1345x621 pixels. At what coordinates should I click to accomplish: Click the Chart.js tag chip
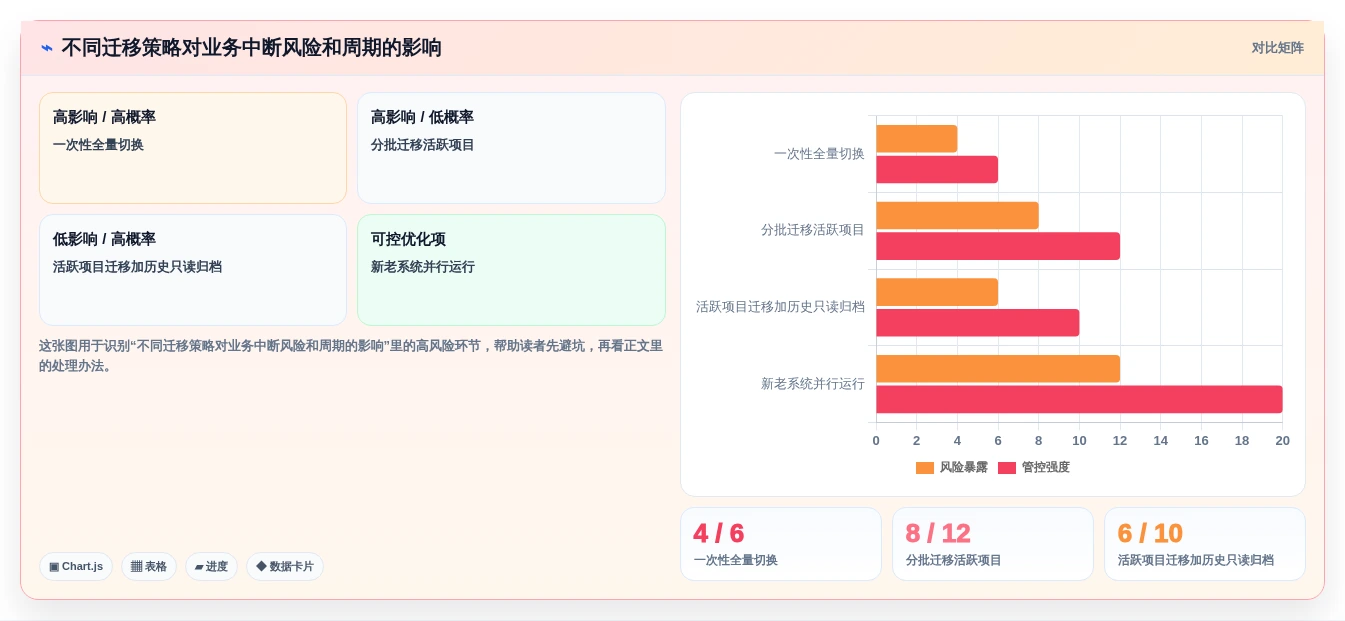[x=76, y=566]
